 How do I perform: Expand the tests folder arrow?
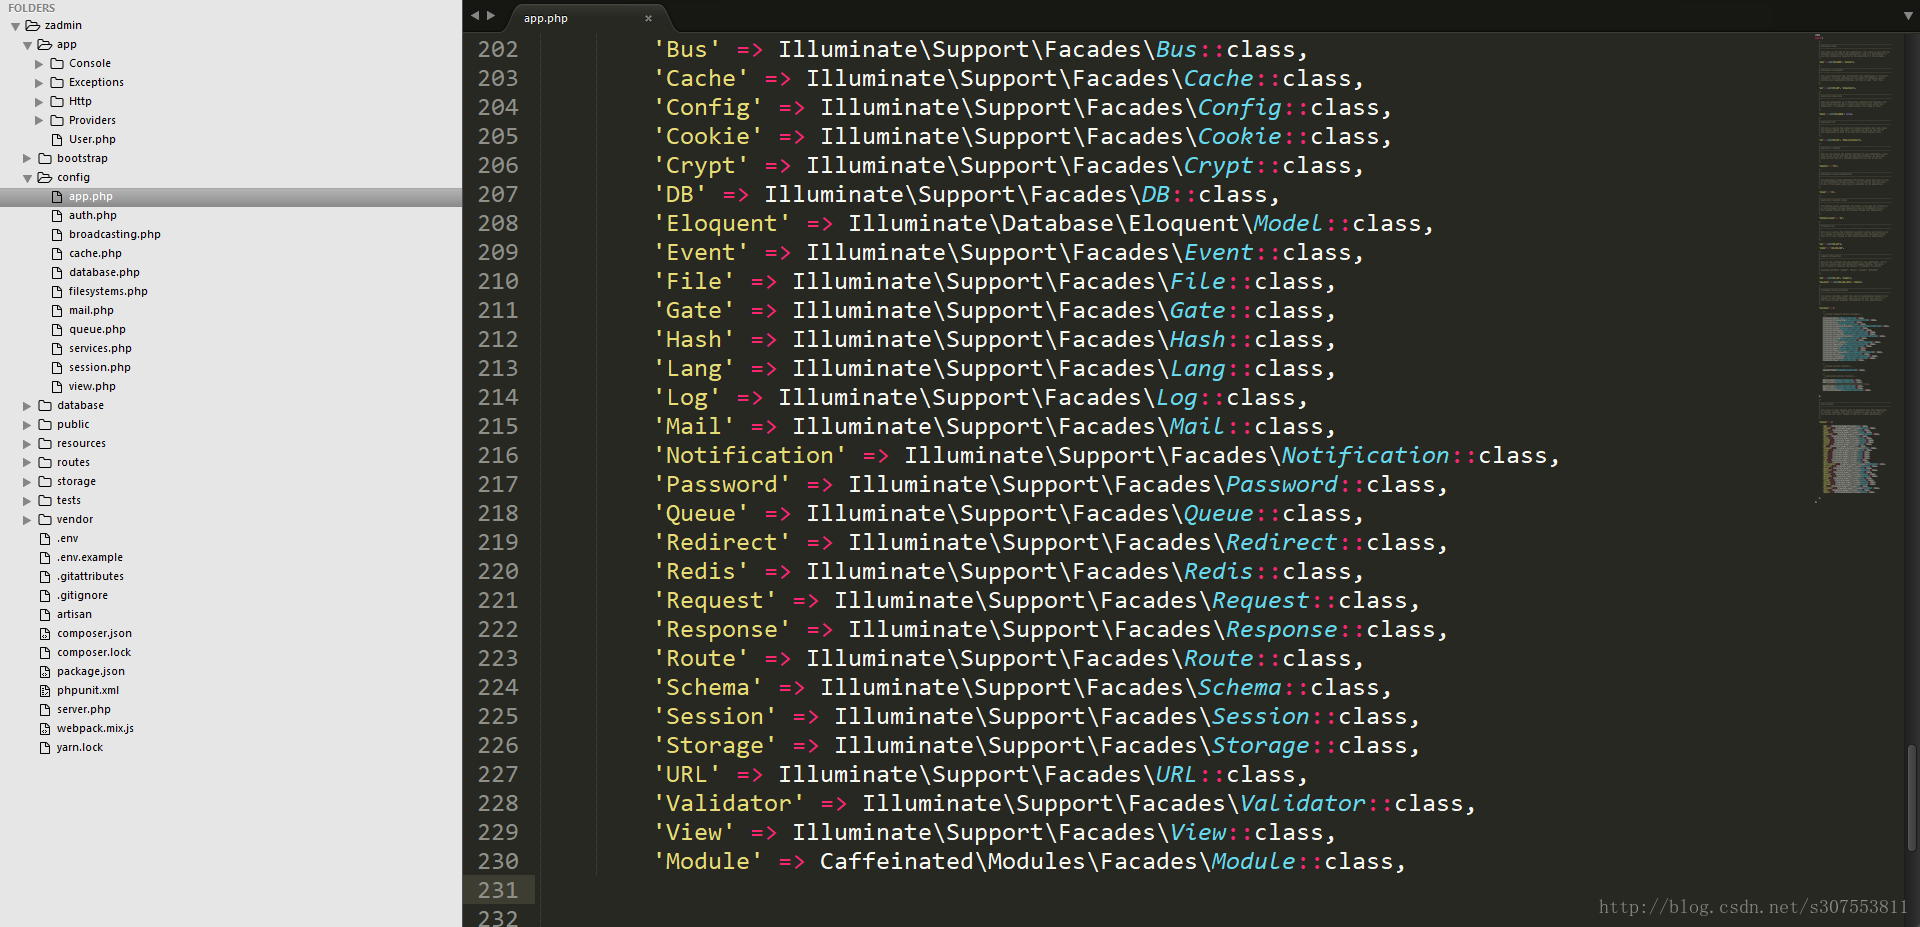27,501
